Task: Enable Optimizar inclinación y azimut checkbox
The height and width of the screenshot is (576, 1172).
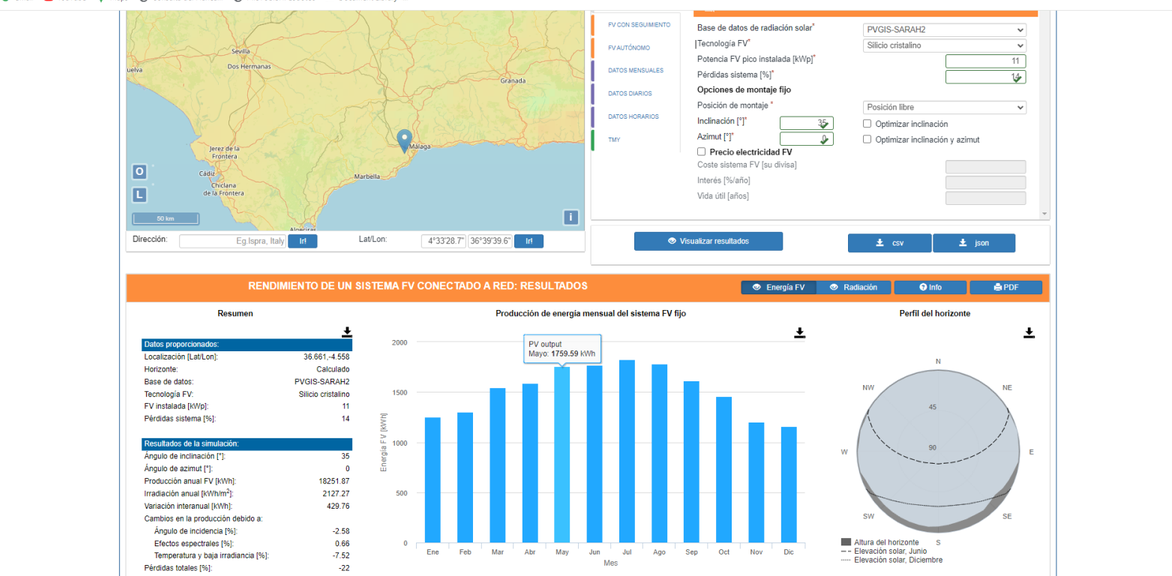Action: [x=868, y=139]
